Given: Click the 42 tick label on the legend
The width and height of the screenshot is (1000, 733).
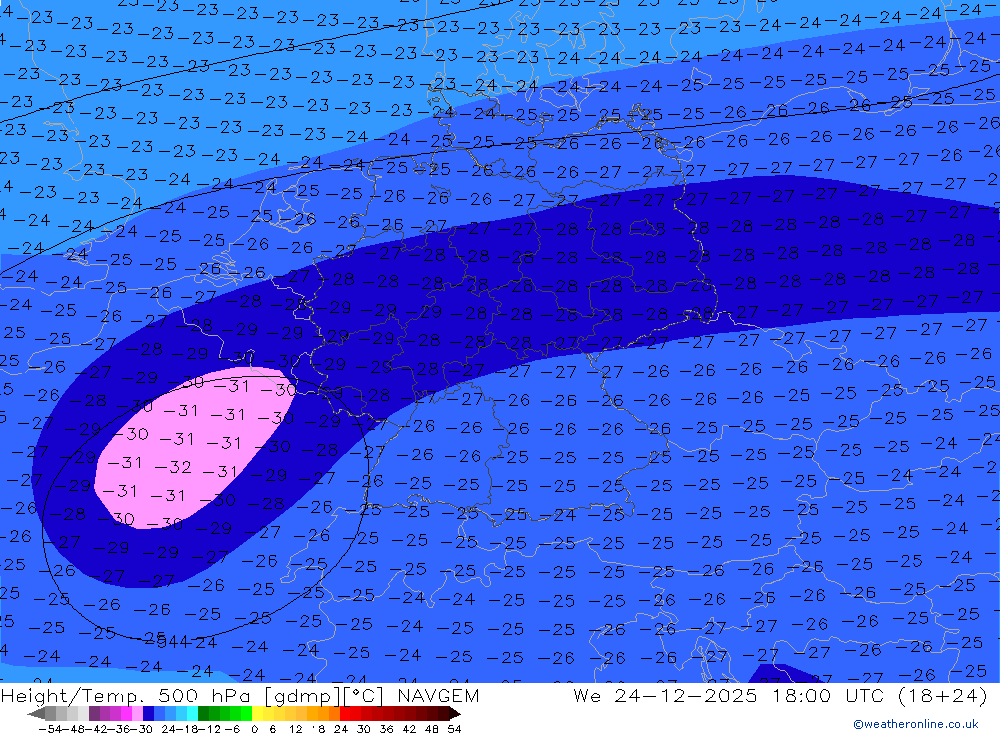Looking at the screenshot, I should coord(409,729).
